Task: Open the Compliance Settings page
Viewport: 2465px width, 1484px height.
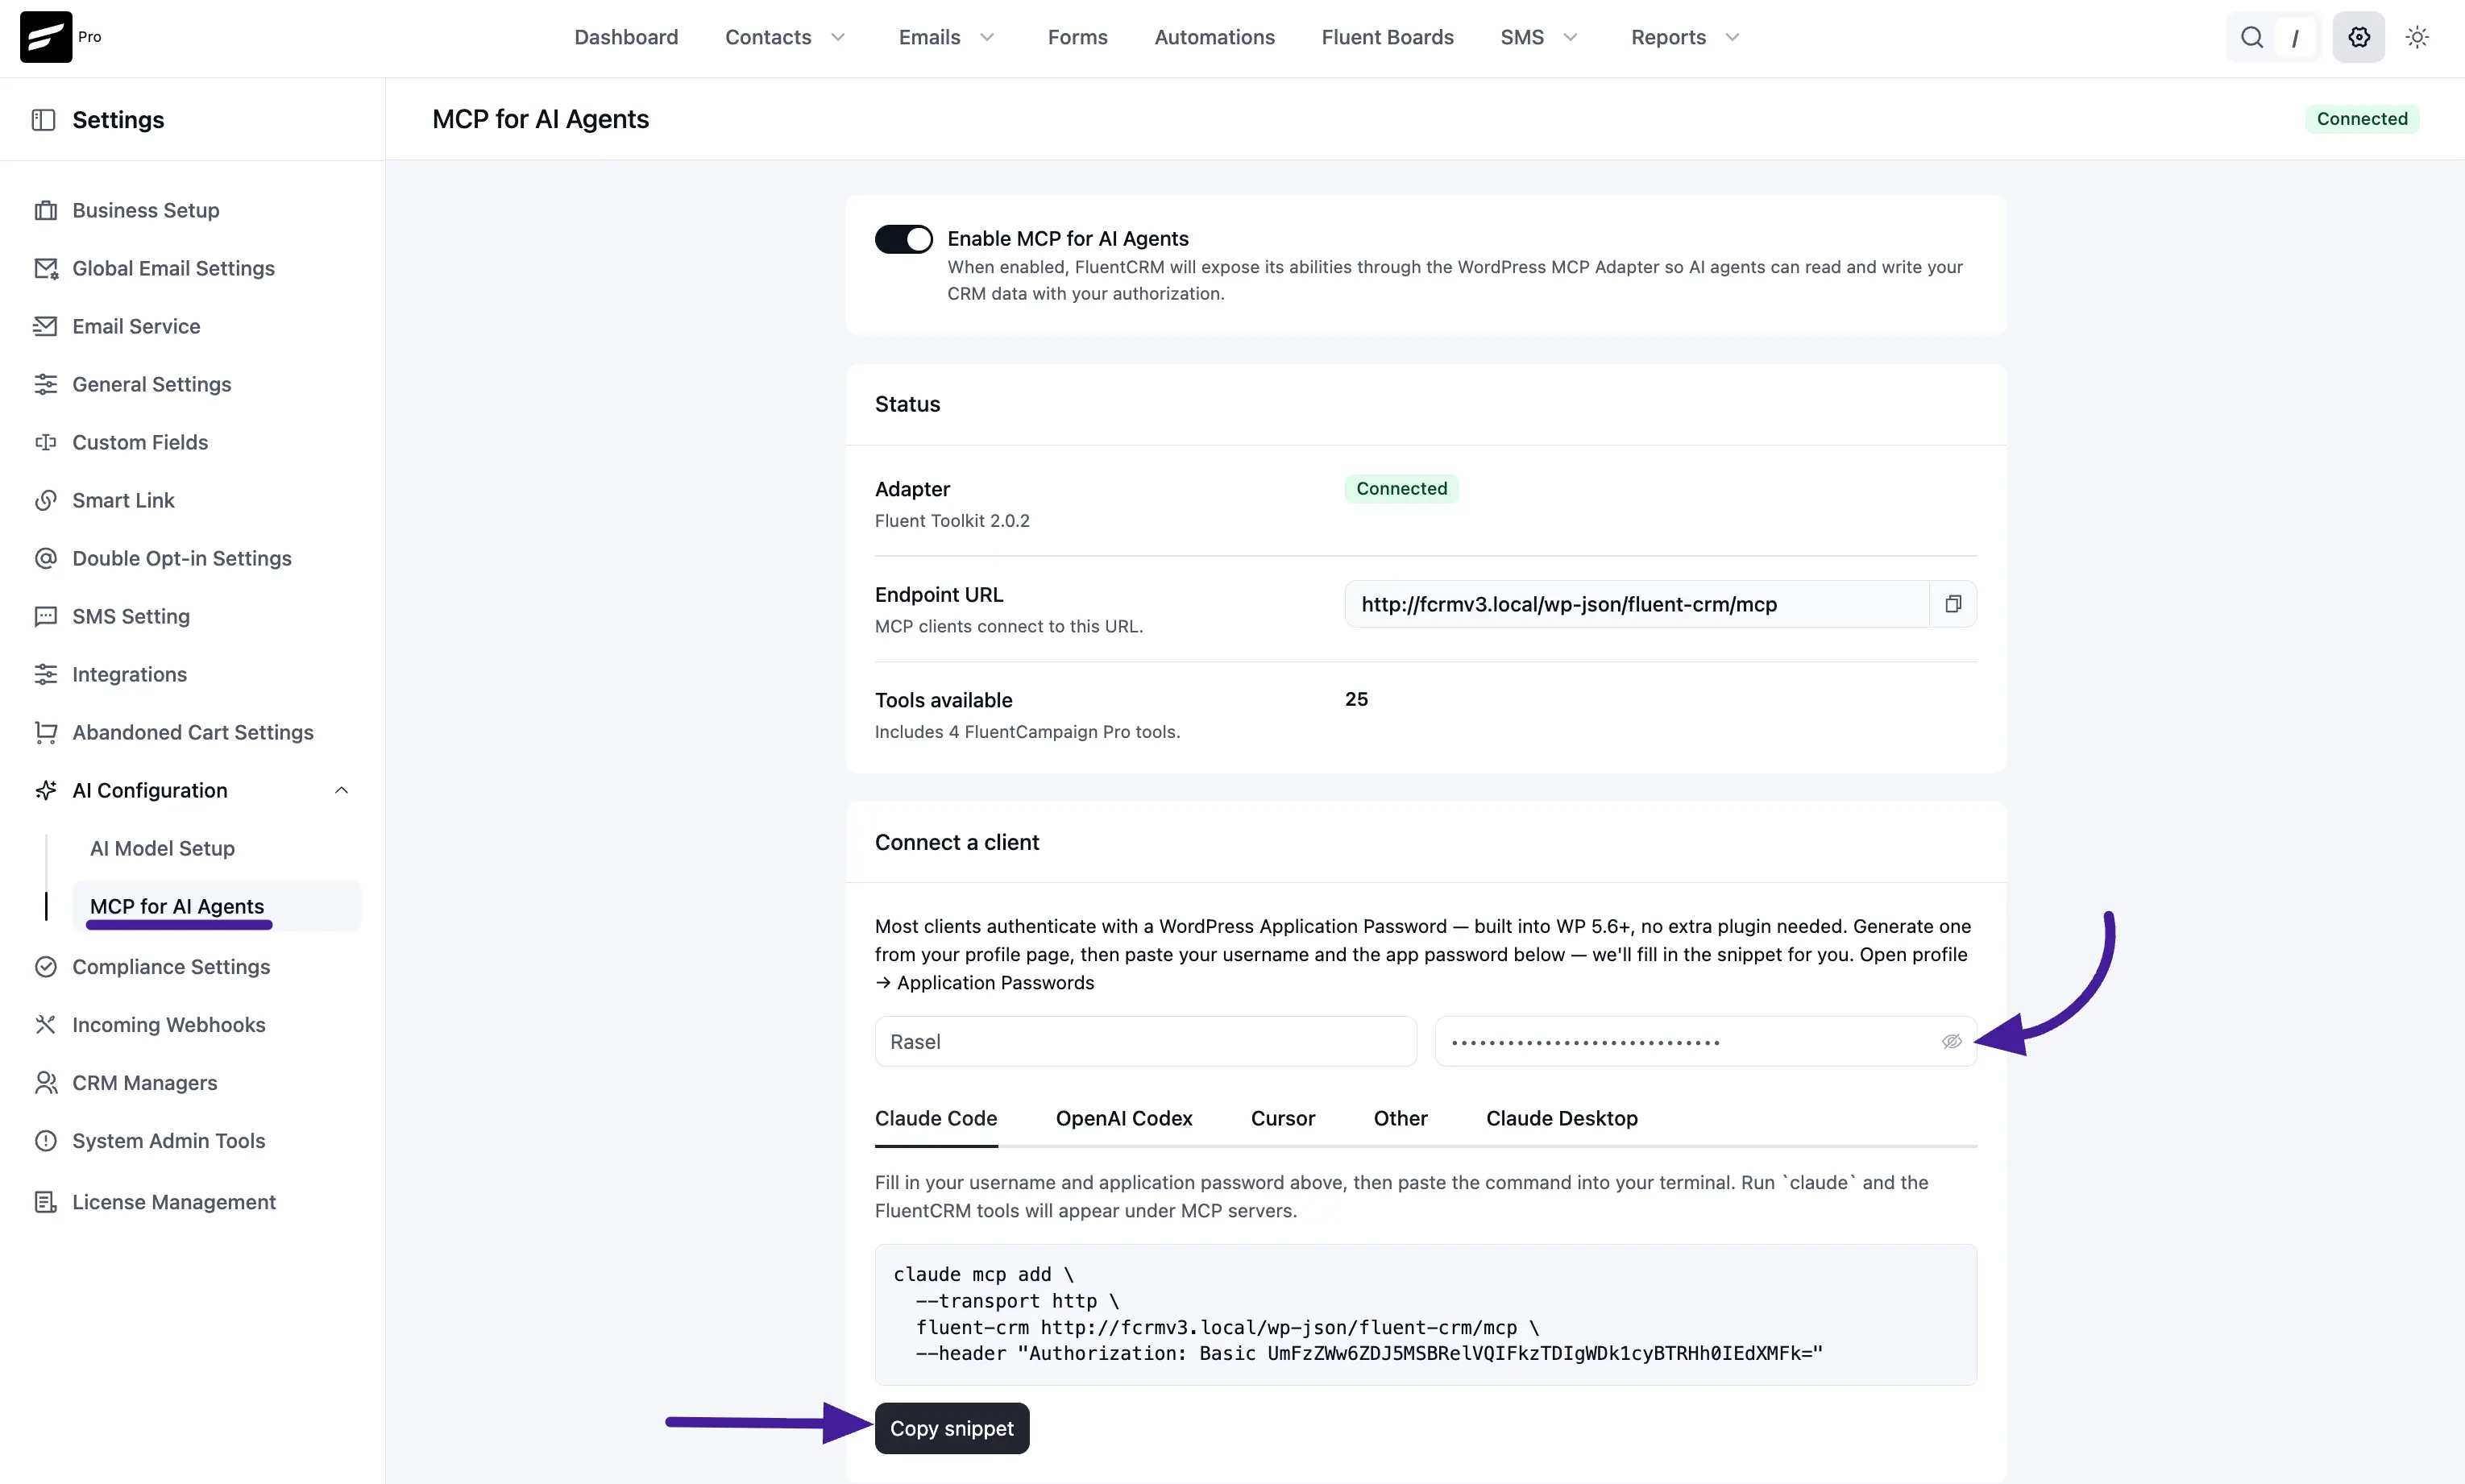Action: (171, 967)
